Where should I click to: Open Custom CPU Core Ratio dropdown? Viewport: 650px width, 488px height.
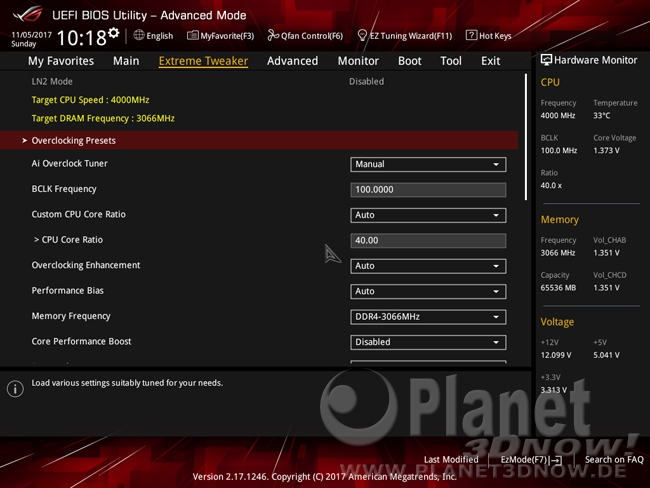[x=428, y=215]
